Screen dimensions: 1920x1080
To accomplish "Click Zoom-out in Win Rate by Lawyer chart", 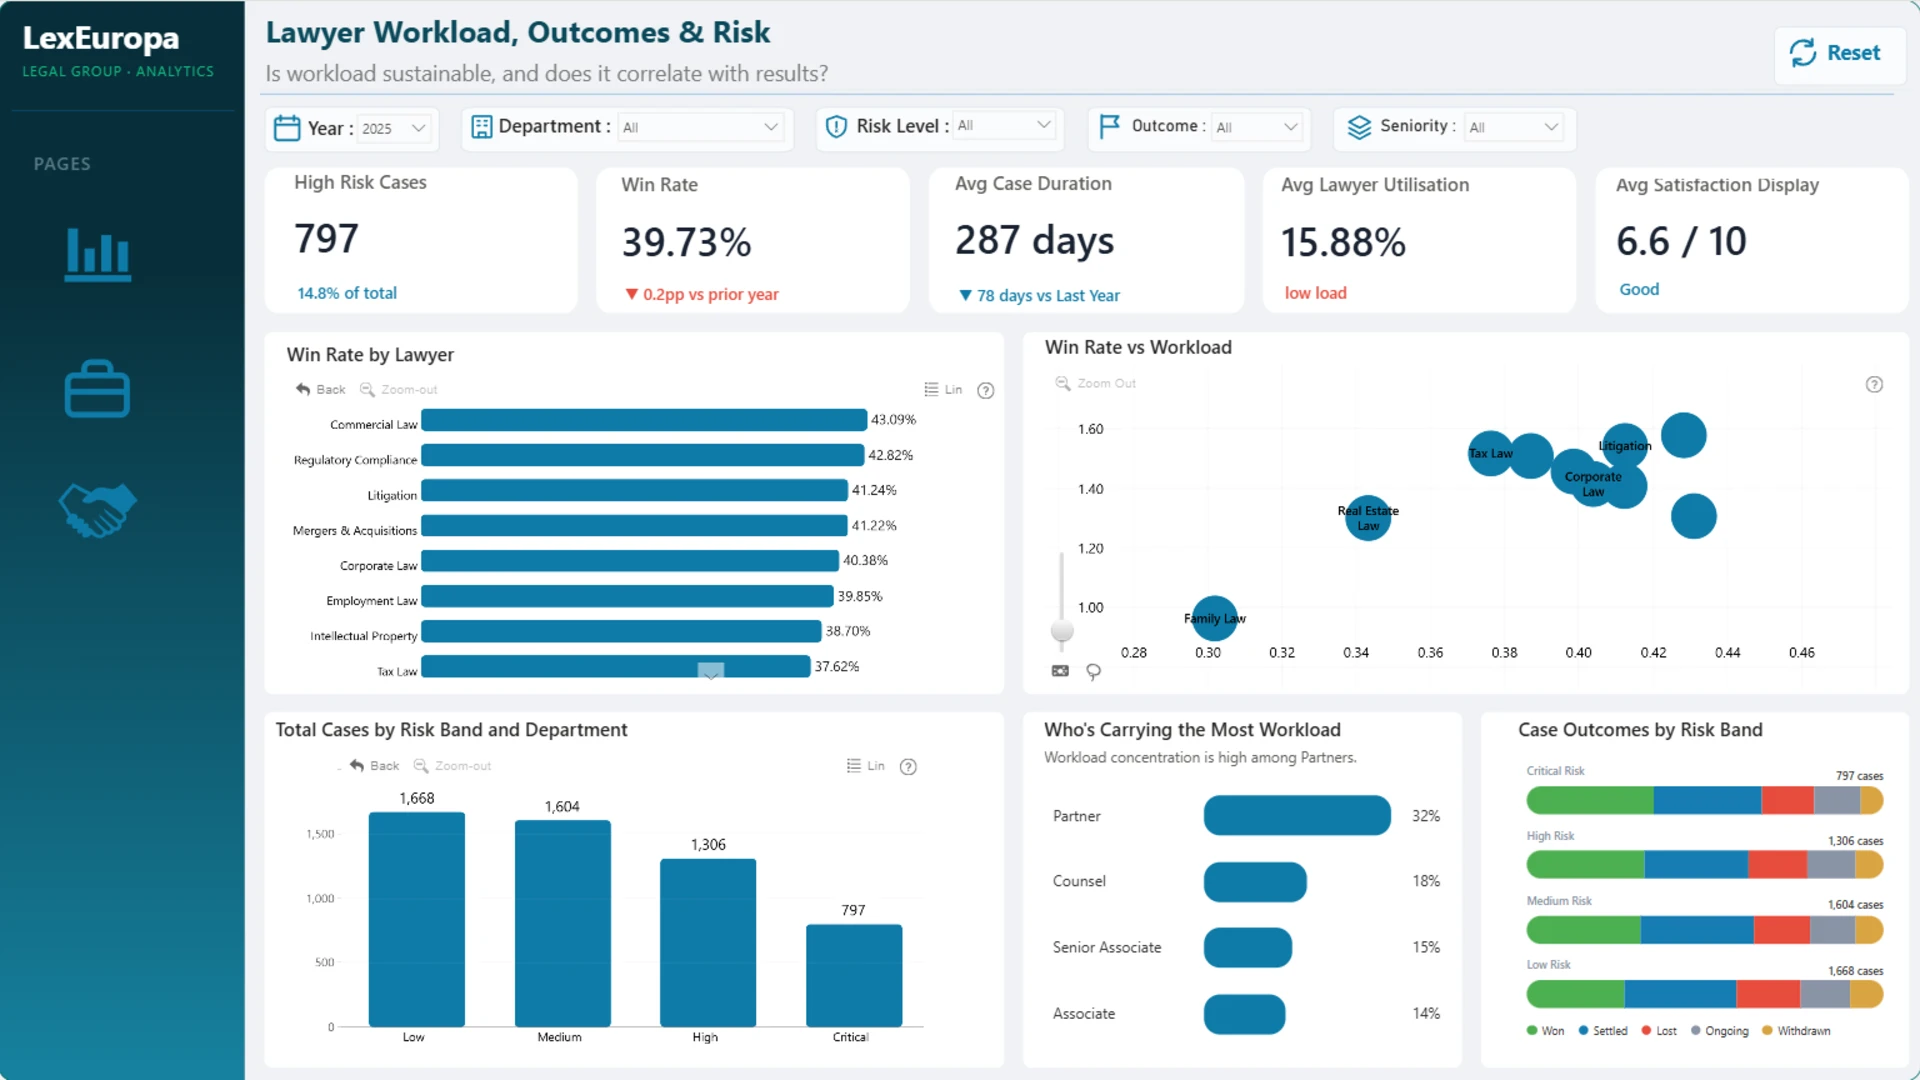I will pos(399,390).
